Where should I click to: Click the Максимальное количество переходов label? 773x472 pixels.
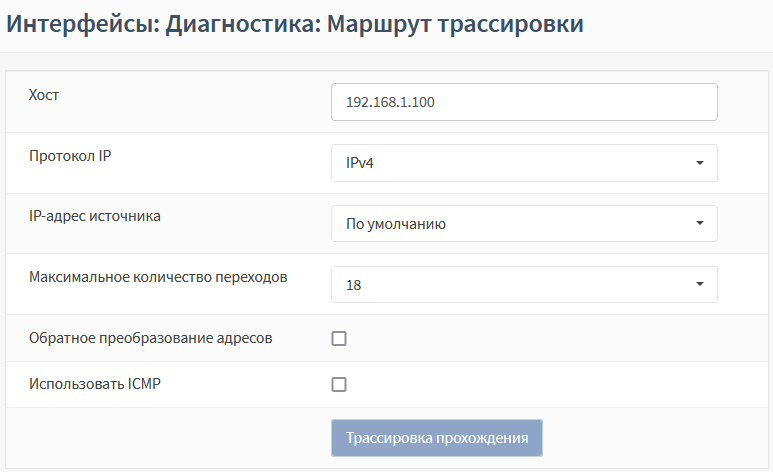(x=158, y=277)
